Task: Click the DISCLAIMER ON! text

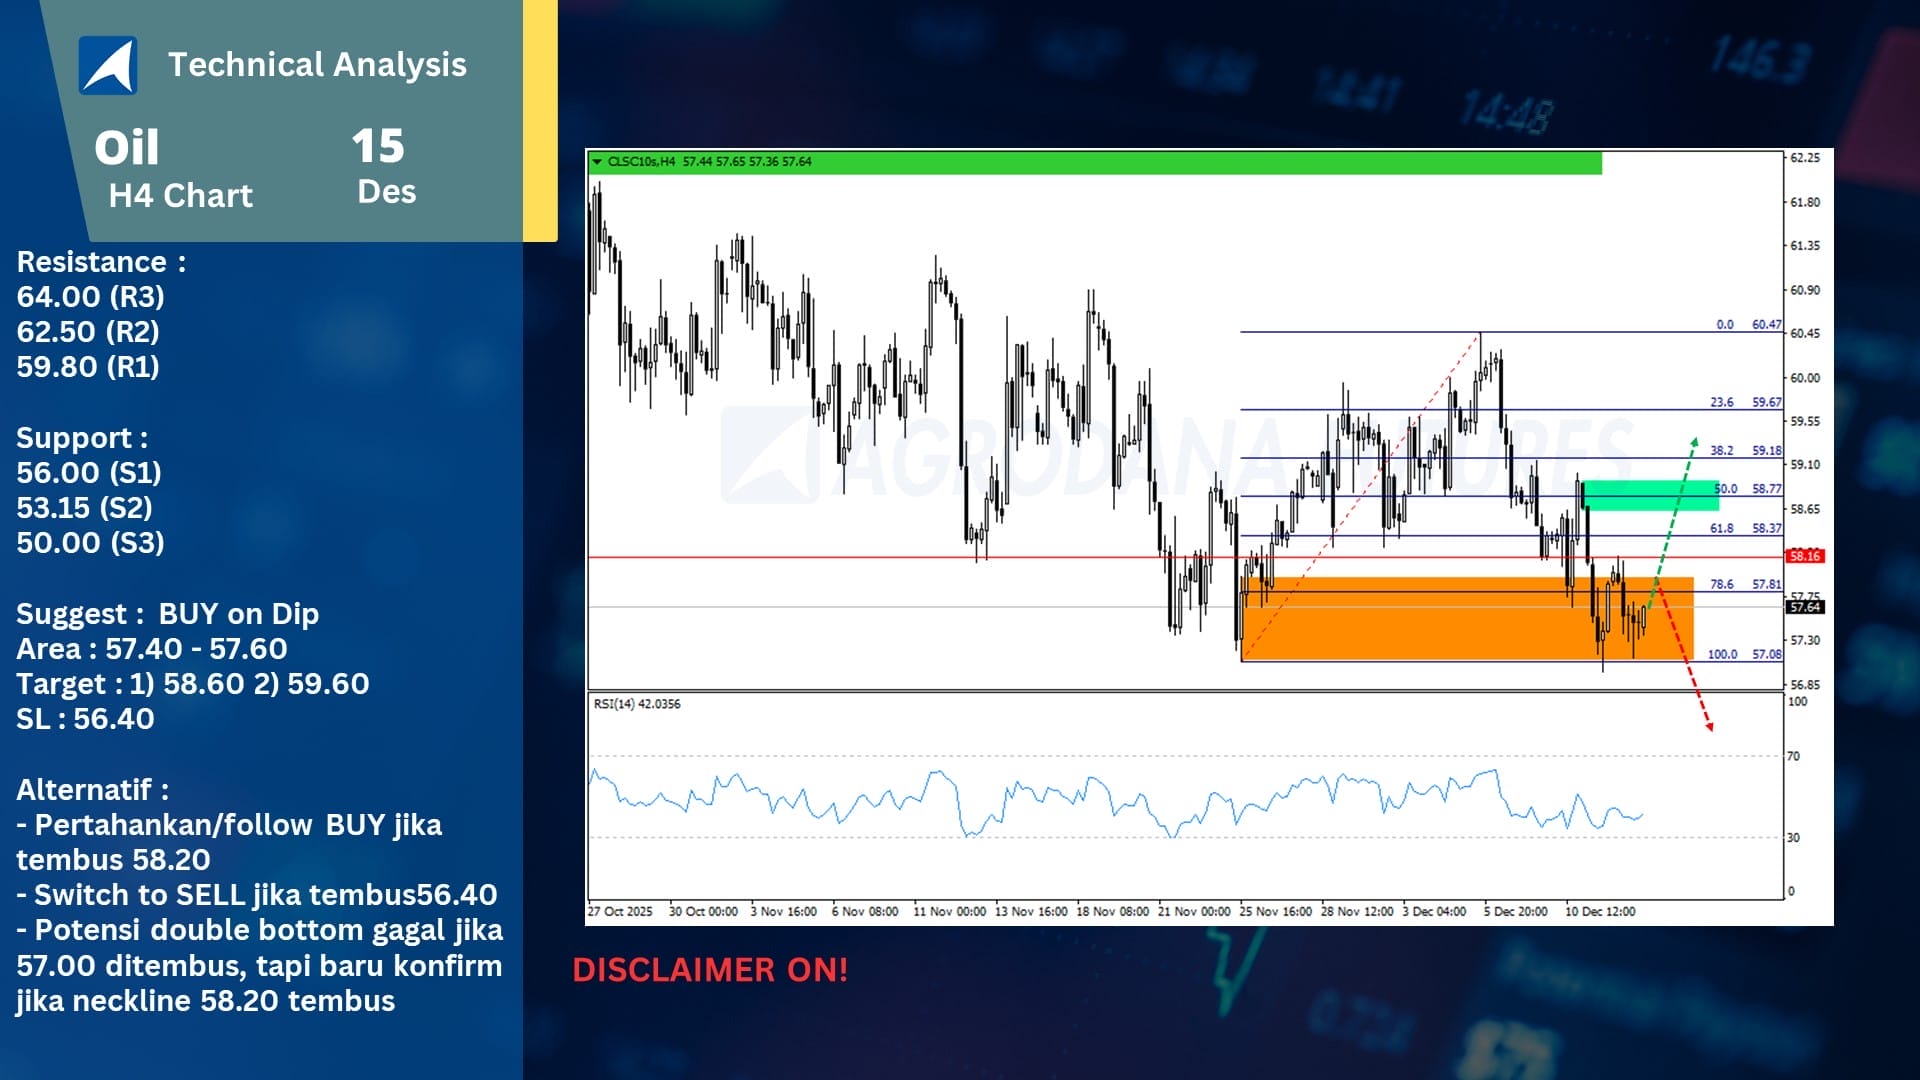Action: point(710,969)
